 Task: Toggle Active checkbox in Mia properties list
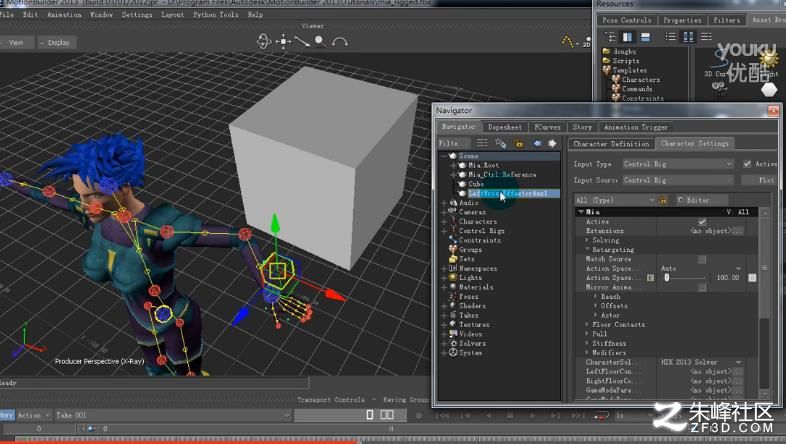click(702, 221)
